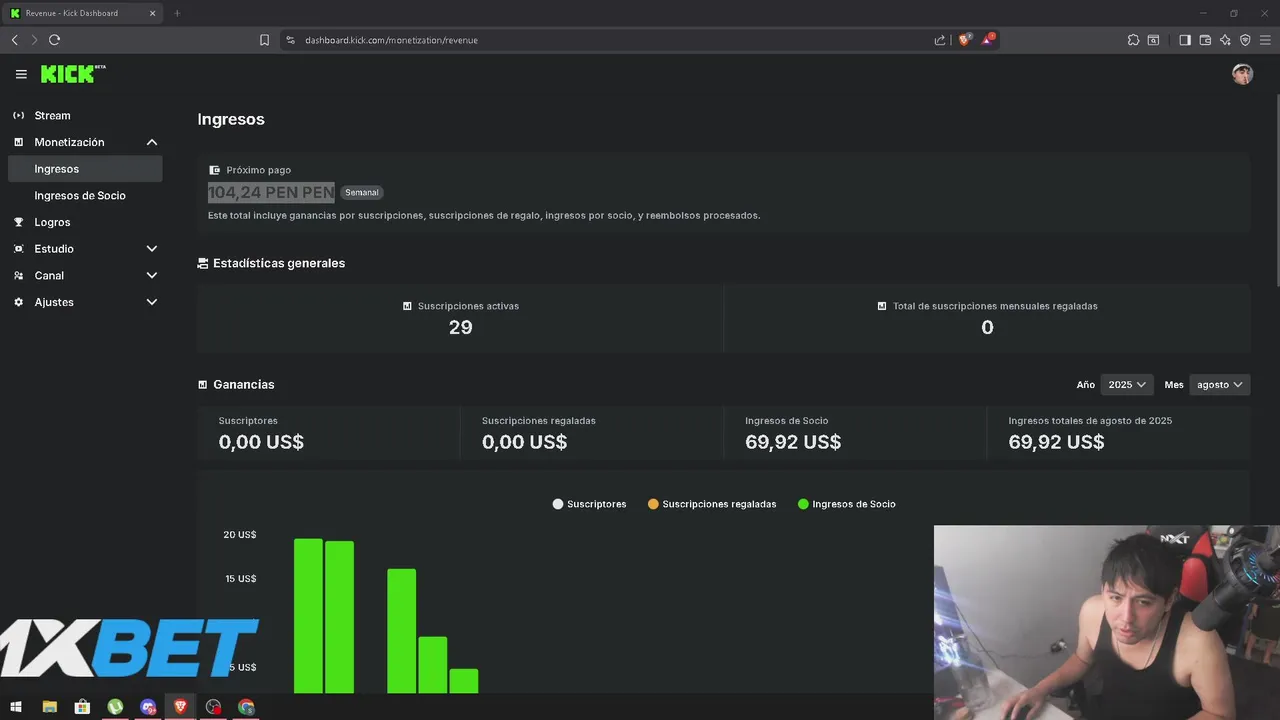Select the Revenue - Kick Dashboard tab
This screenshot has height=720, width=1280.
(84, 13)
